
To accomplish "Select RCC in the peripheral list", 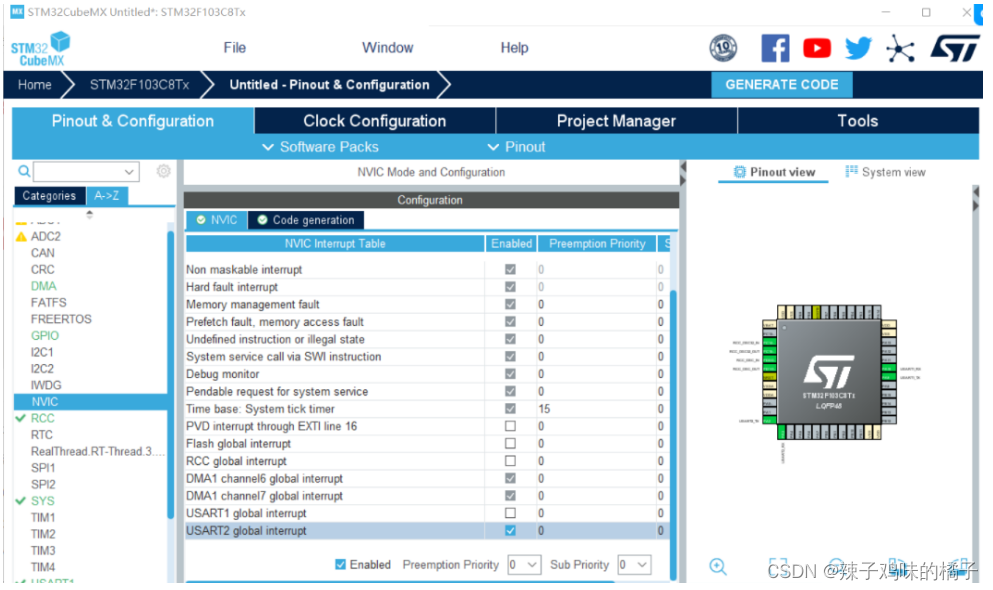I will pos(42,418).
